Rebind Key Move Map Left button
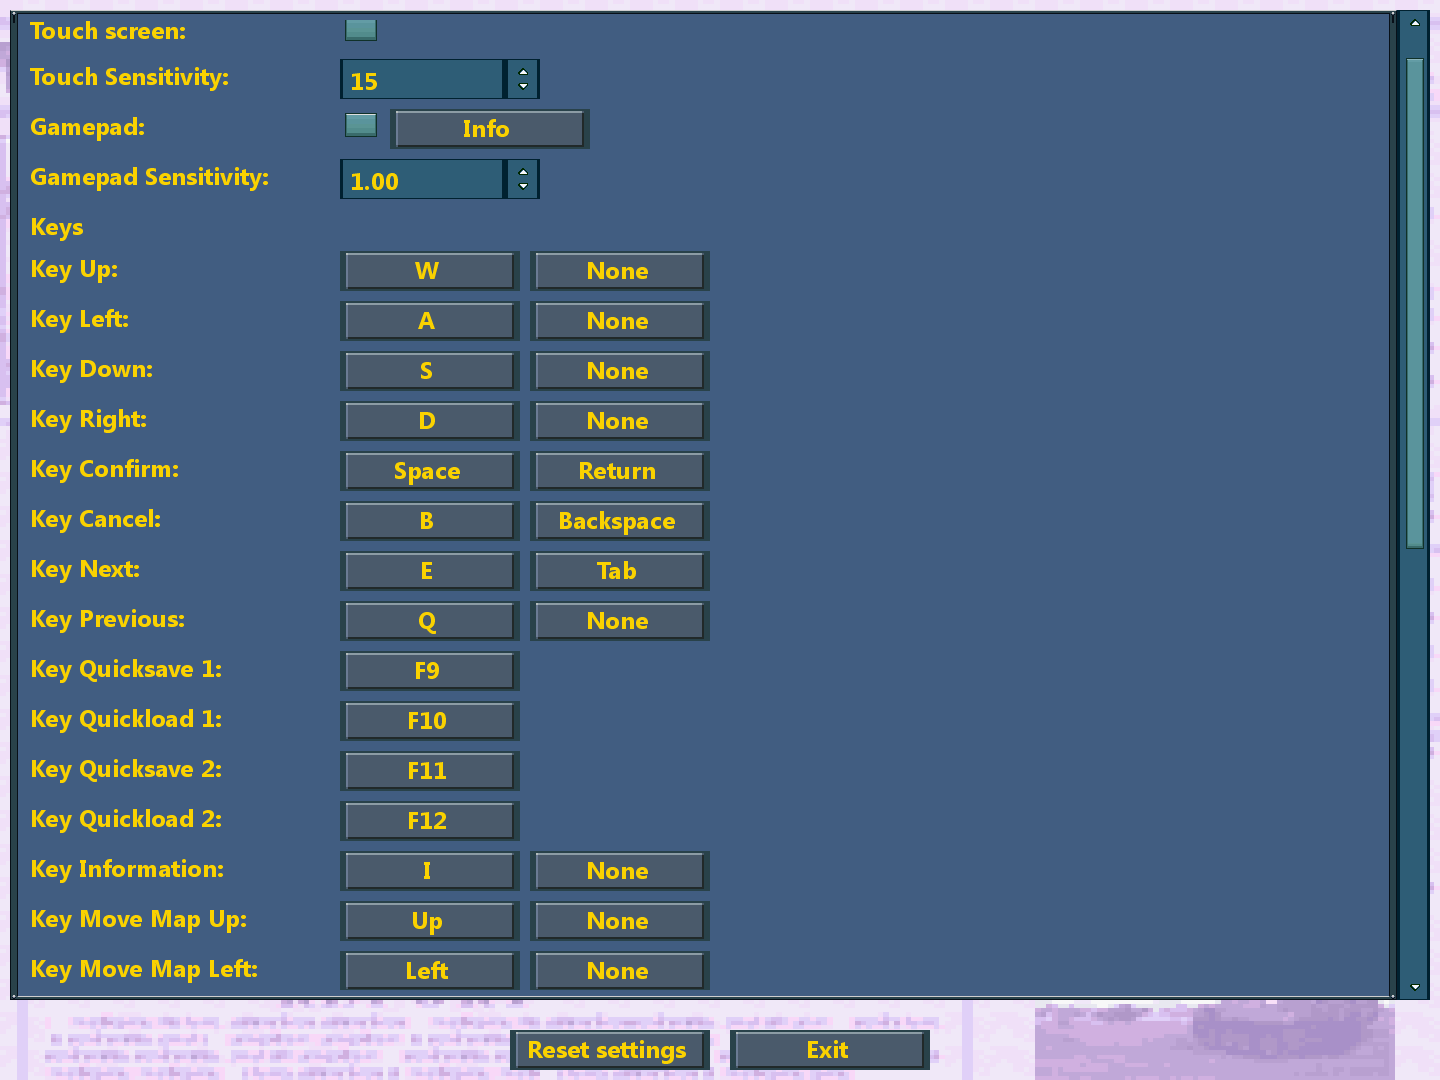 coord(430,971)
